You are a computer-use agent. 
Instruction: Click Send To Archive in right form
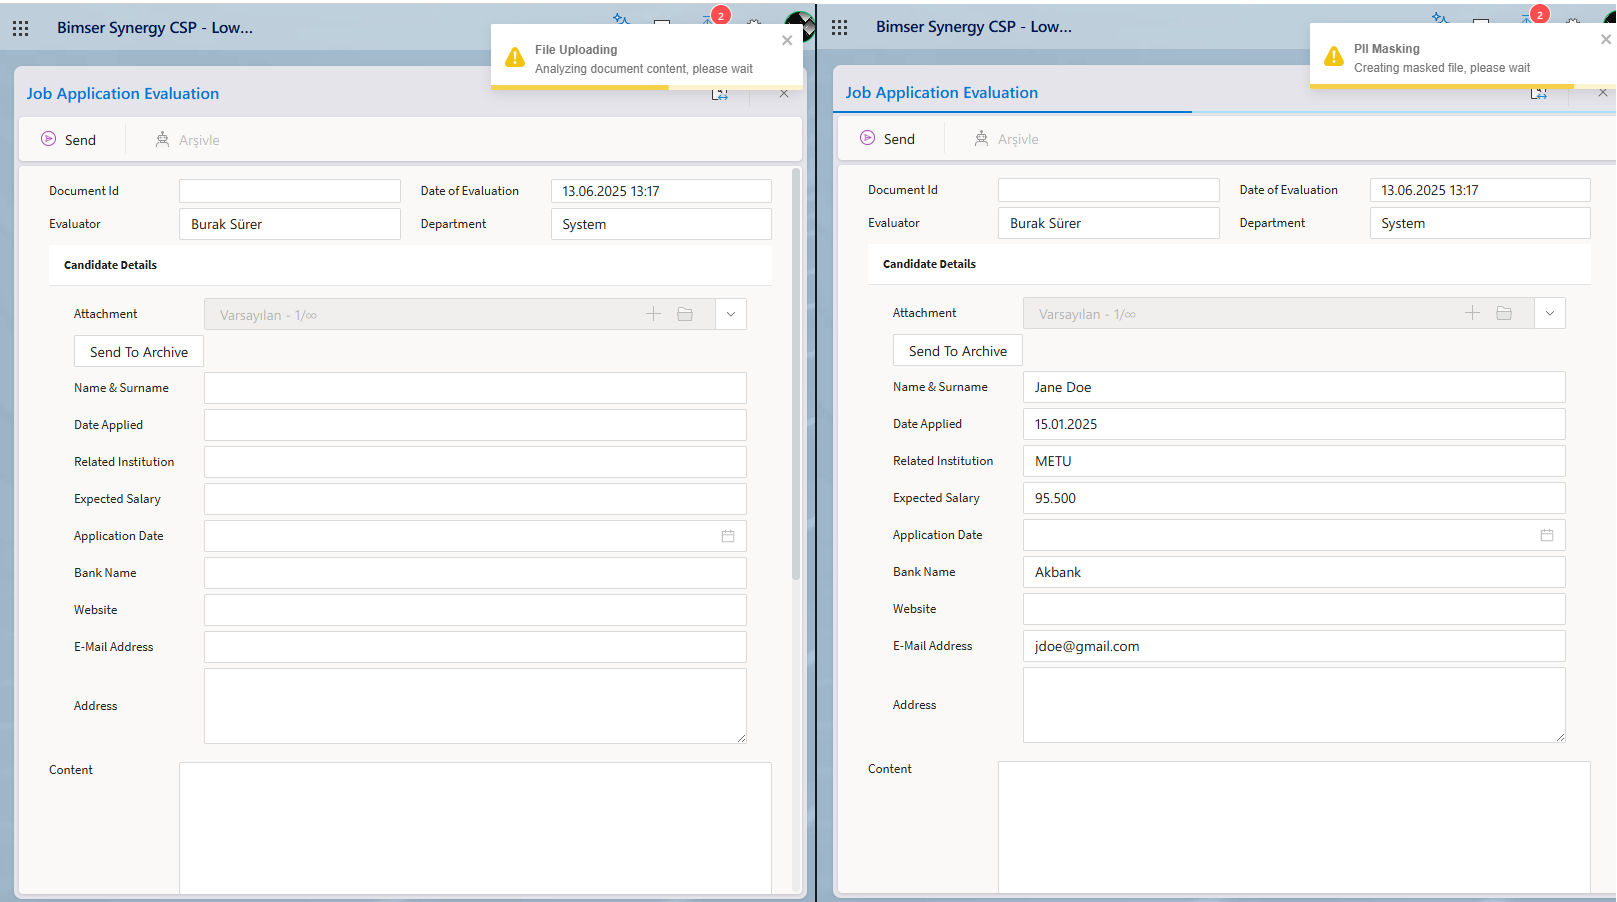[x=958, y=351]
